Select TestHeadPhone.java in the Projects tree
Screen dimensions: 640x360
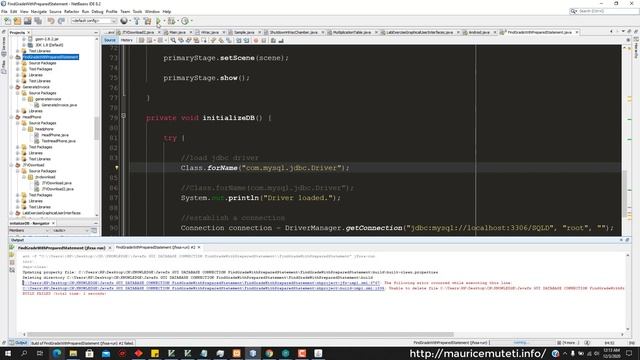click(58, 141)
